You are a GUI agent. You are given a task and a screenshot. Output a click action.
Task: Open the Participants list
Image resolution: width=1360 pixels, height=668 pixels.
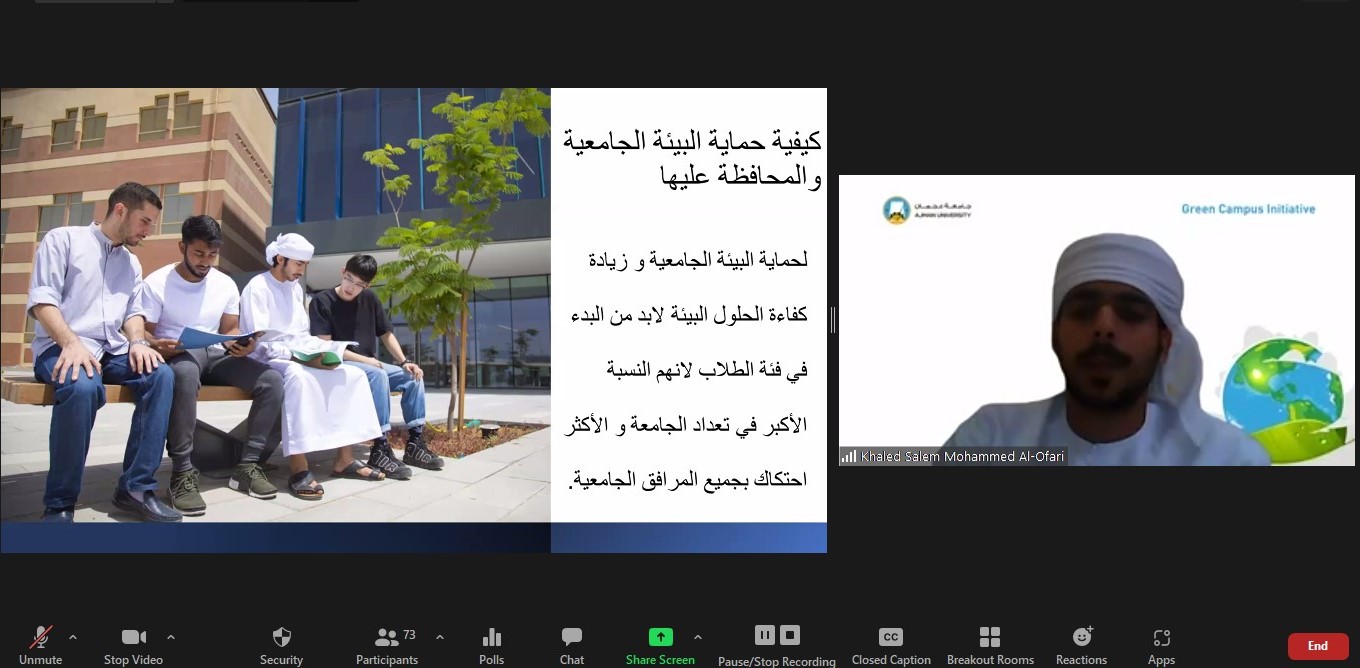386,638
